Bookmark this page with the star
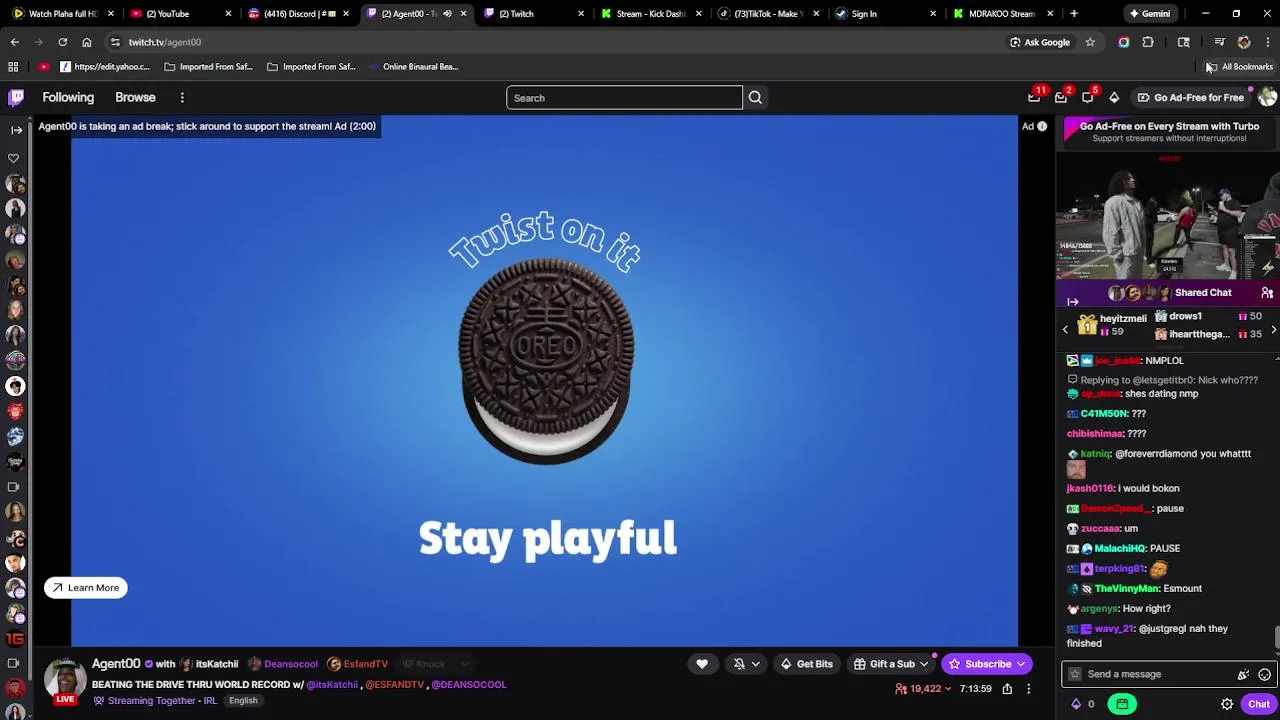1280x720 pixels. pos(1090,42)
